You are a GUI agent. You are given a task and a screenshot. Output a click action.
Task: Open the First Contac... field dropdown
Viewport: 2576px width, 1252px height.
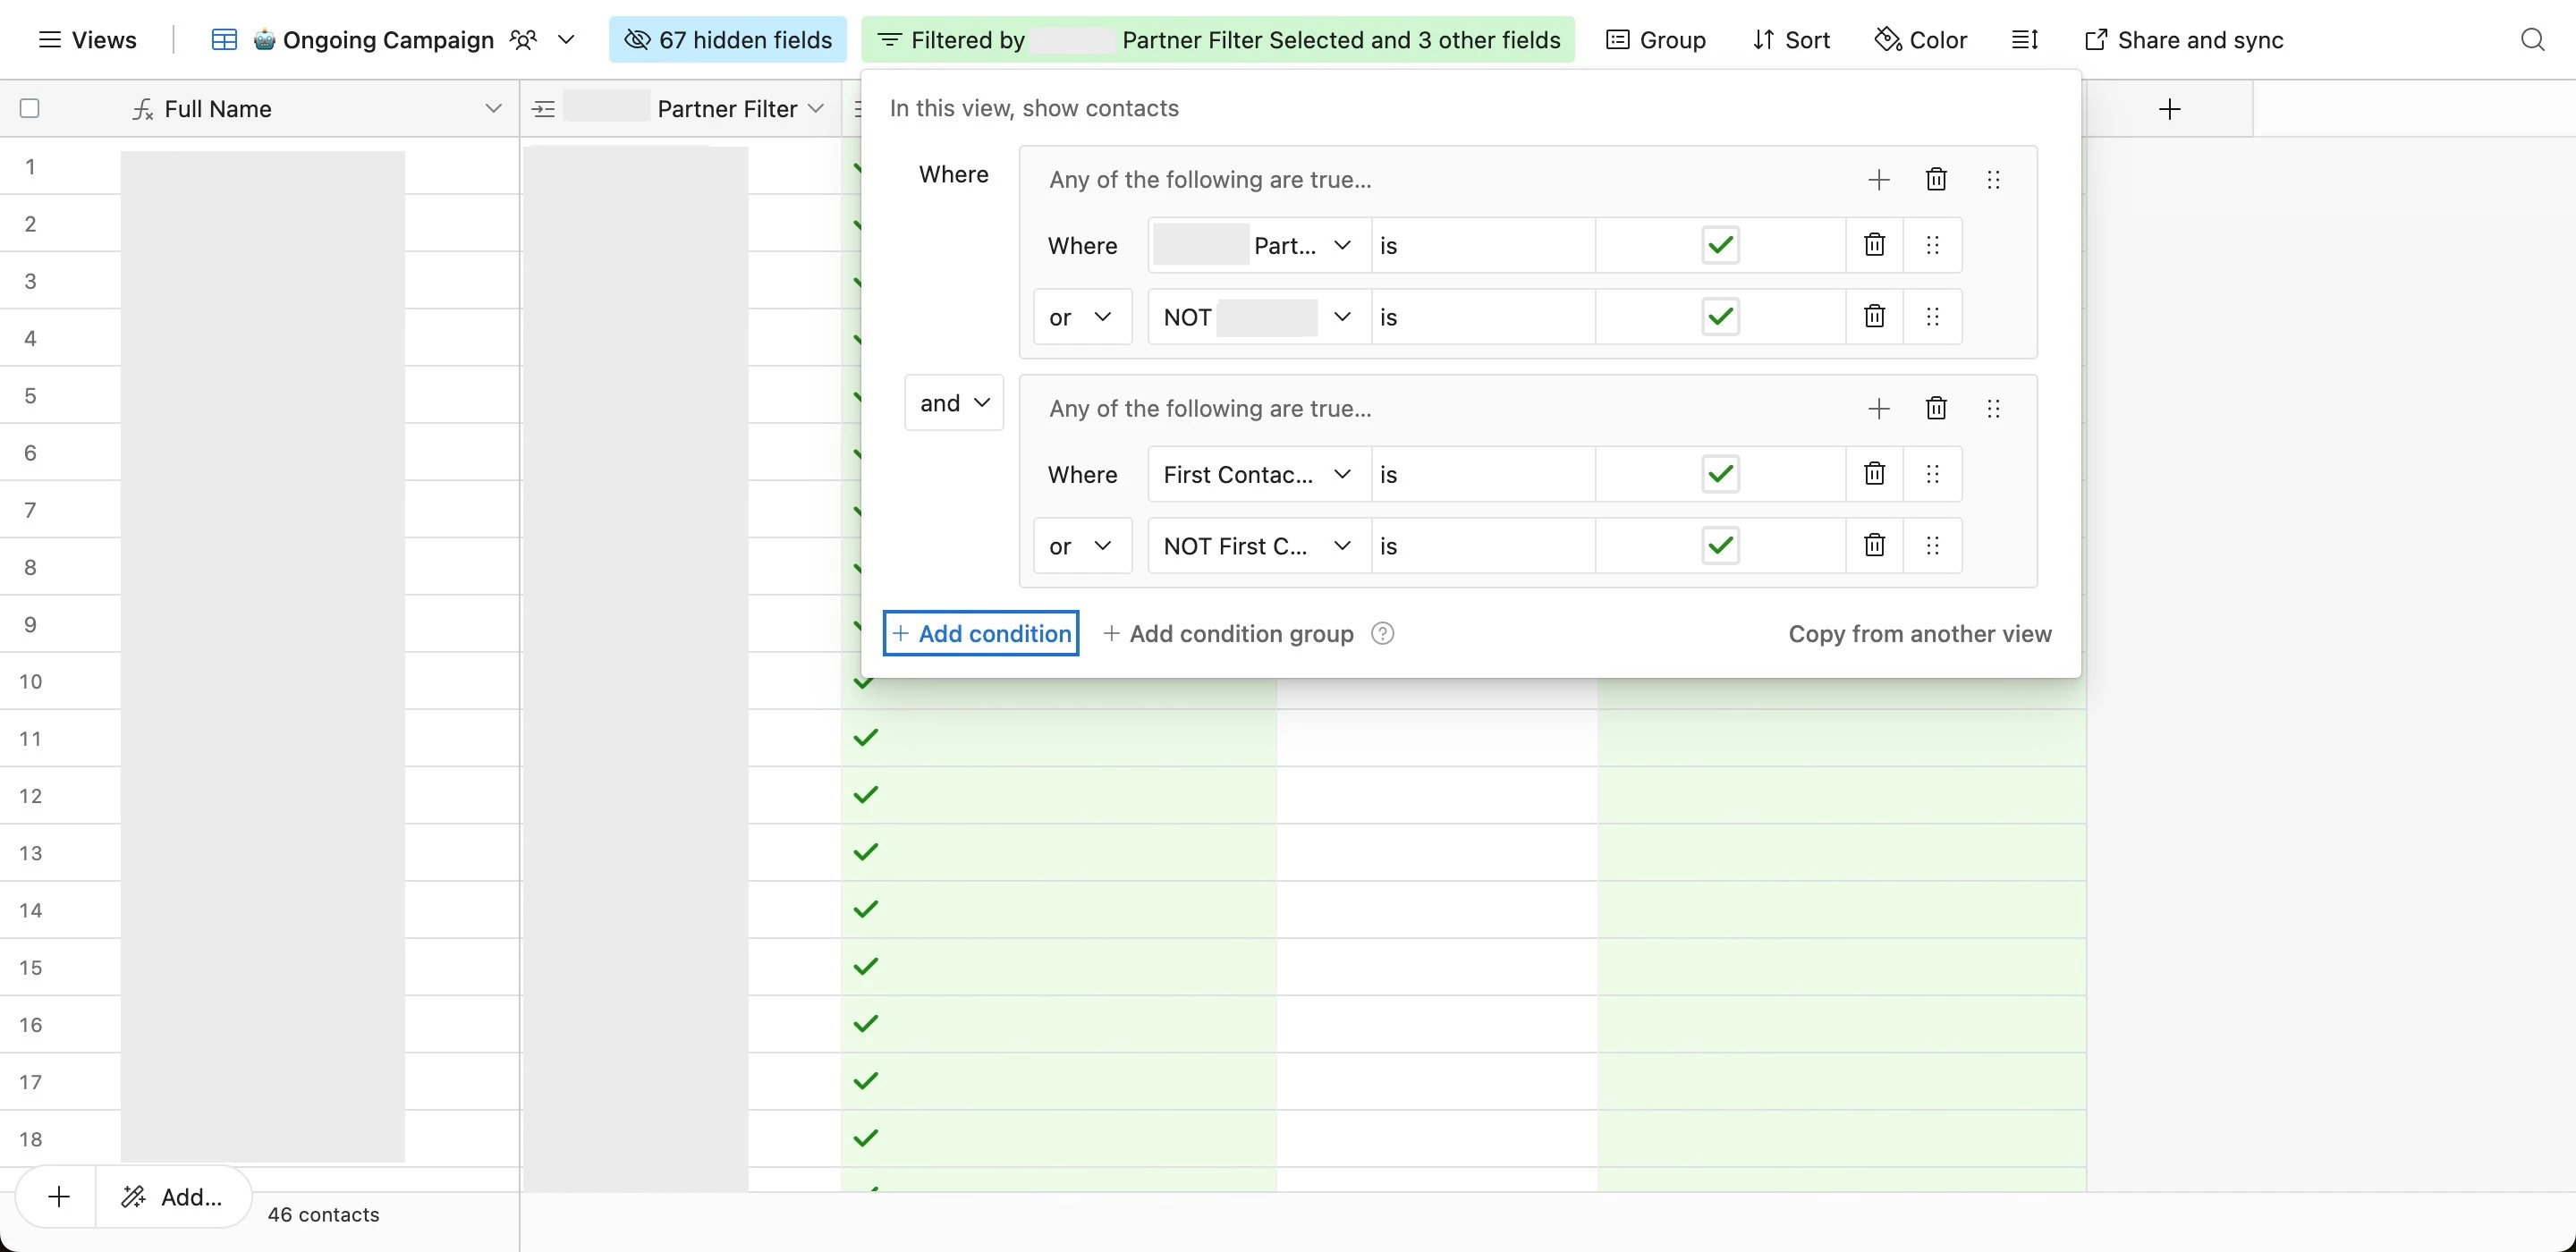pyautogui.click(x=1257, y=474)
